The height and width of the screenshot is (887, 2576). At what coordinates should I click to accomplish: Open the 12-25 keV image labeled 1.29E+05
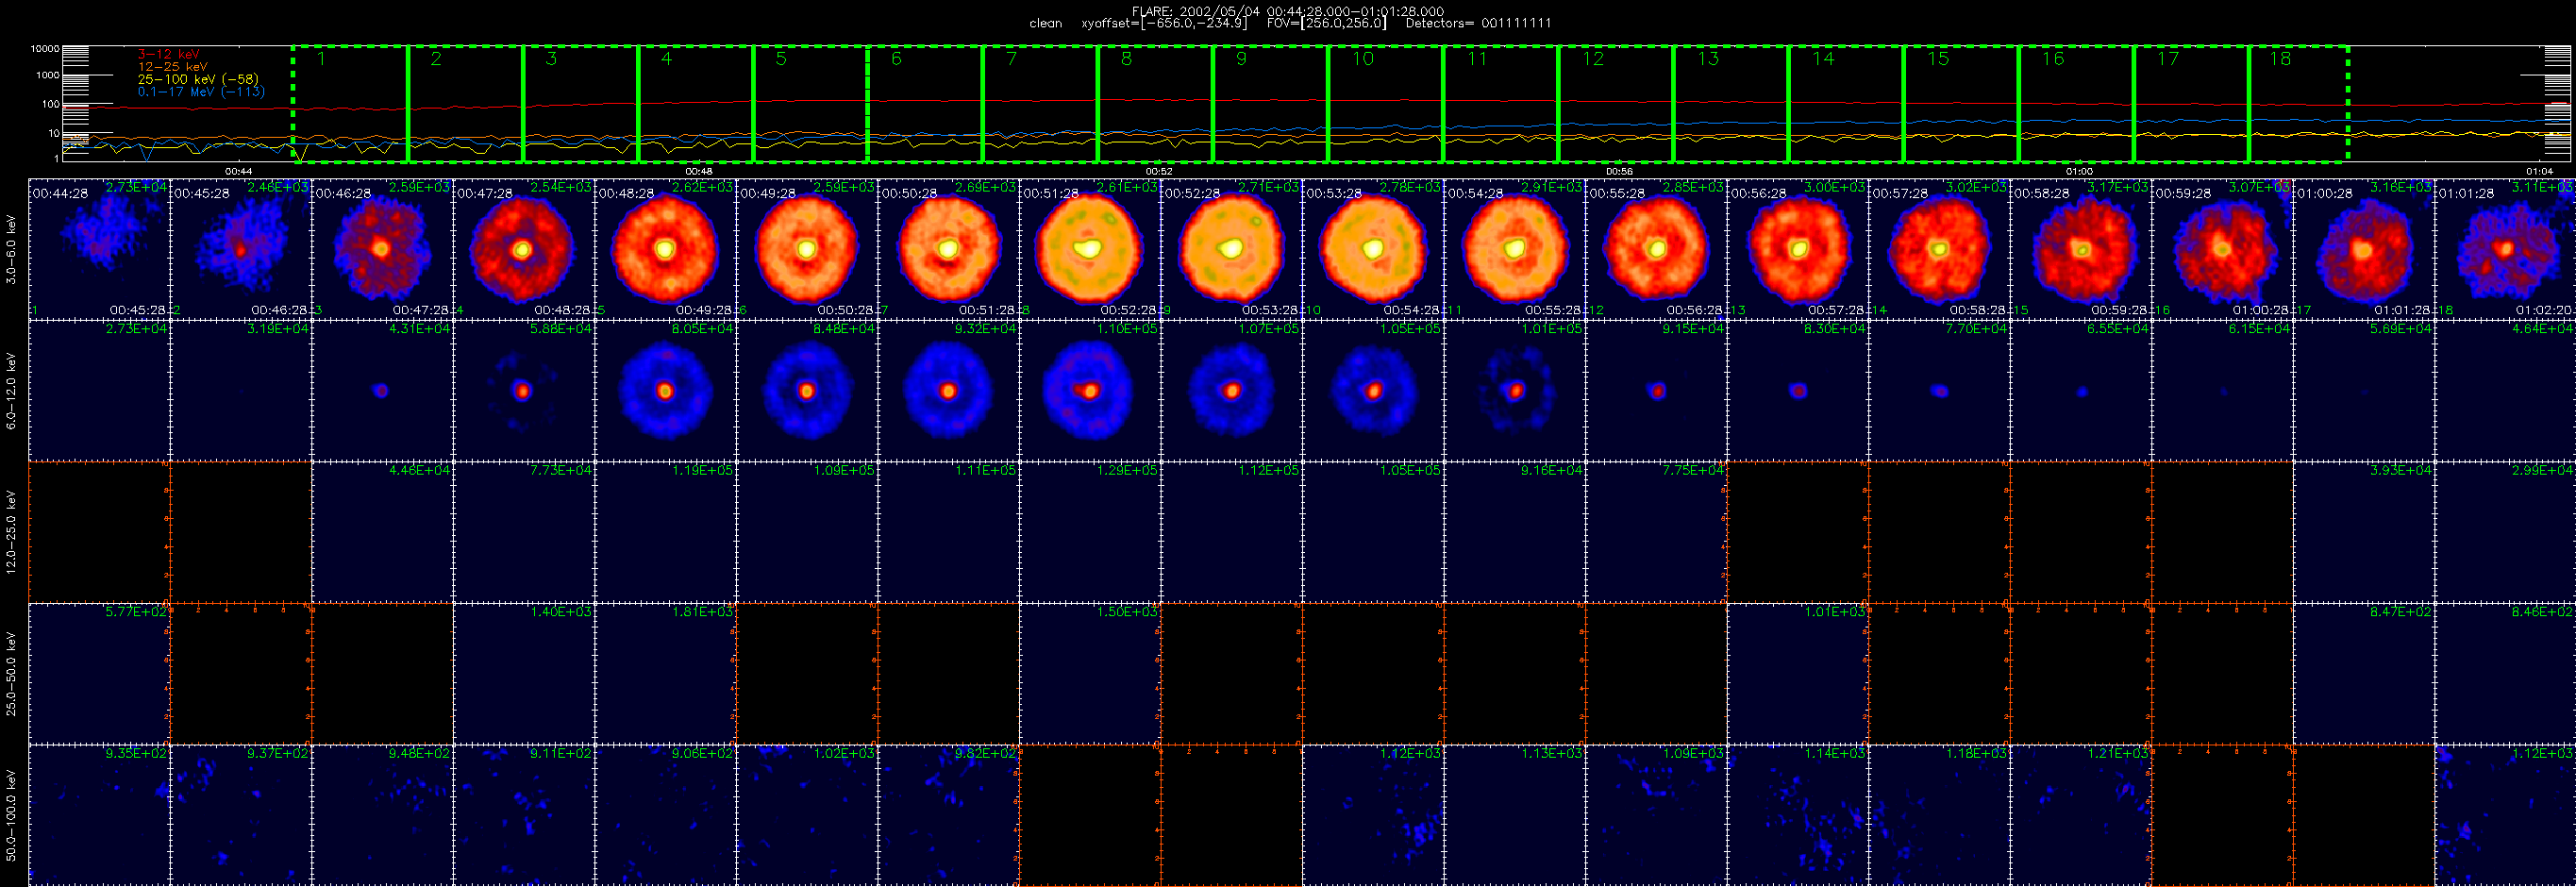click(x=1090, y=532)
